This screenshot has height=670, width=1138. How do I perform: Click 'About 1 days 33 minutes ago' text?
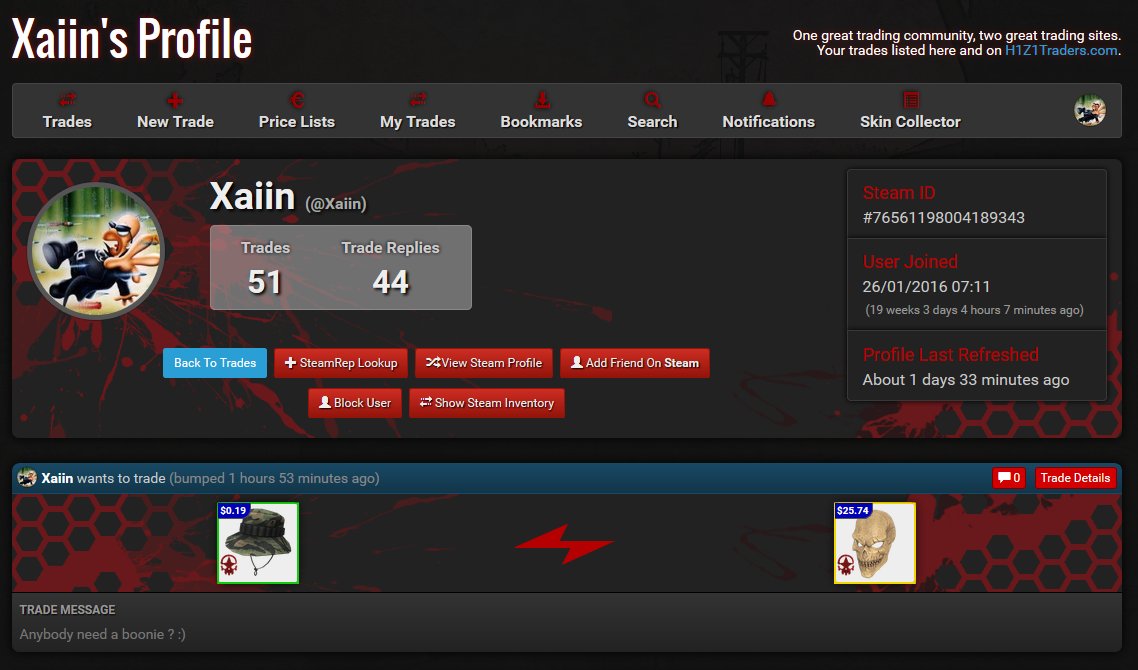point(965,380)
